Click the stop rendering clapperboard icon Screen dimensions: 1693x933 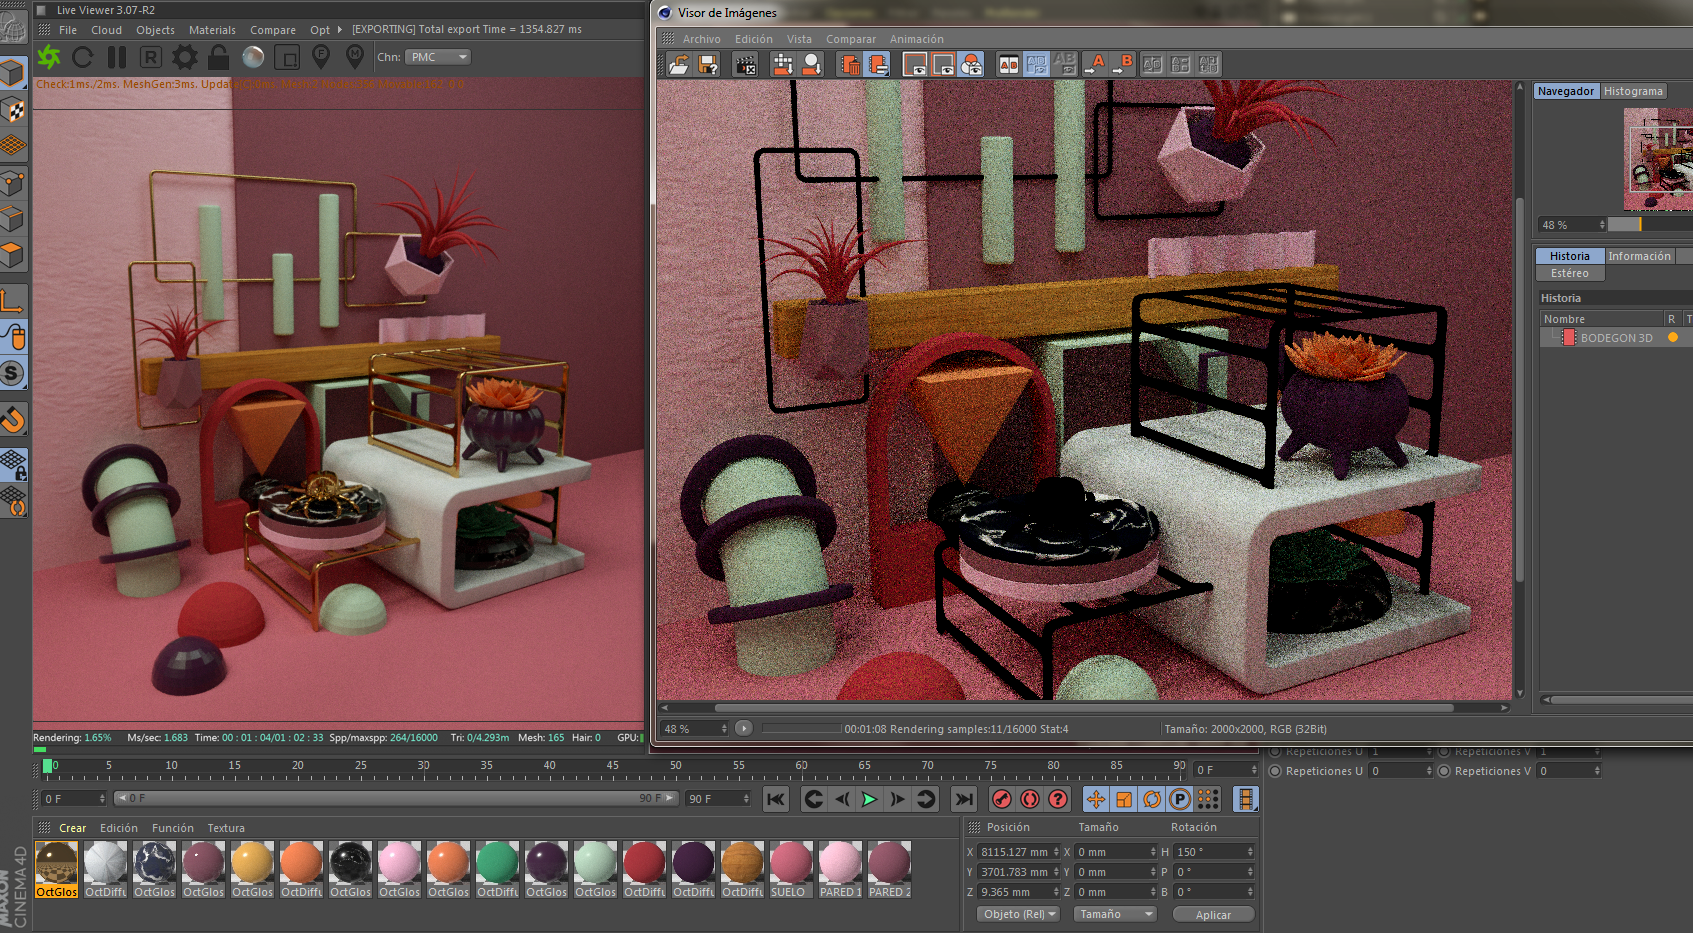pyautogui.click(x=745, y=65)
